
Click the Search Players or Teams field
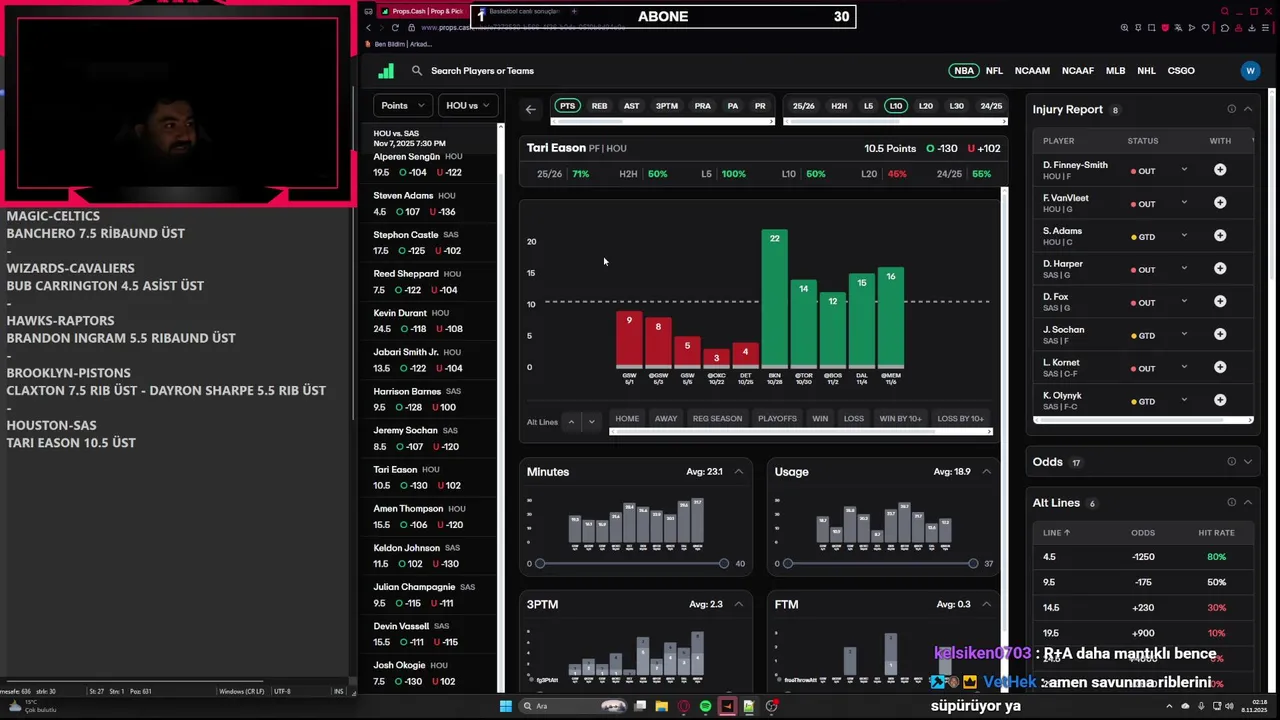pos(482,71)
